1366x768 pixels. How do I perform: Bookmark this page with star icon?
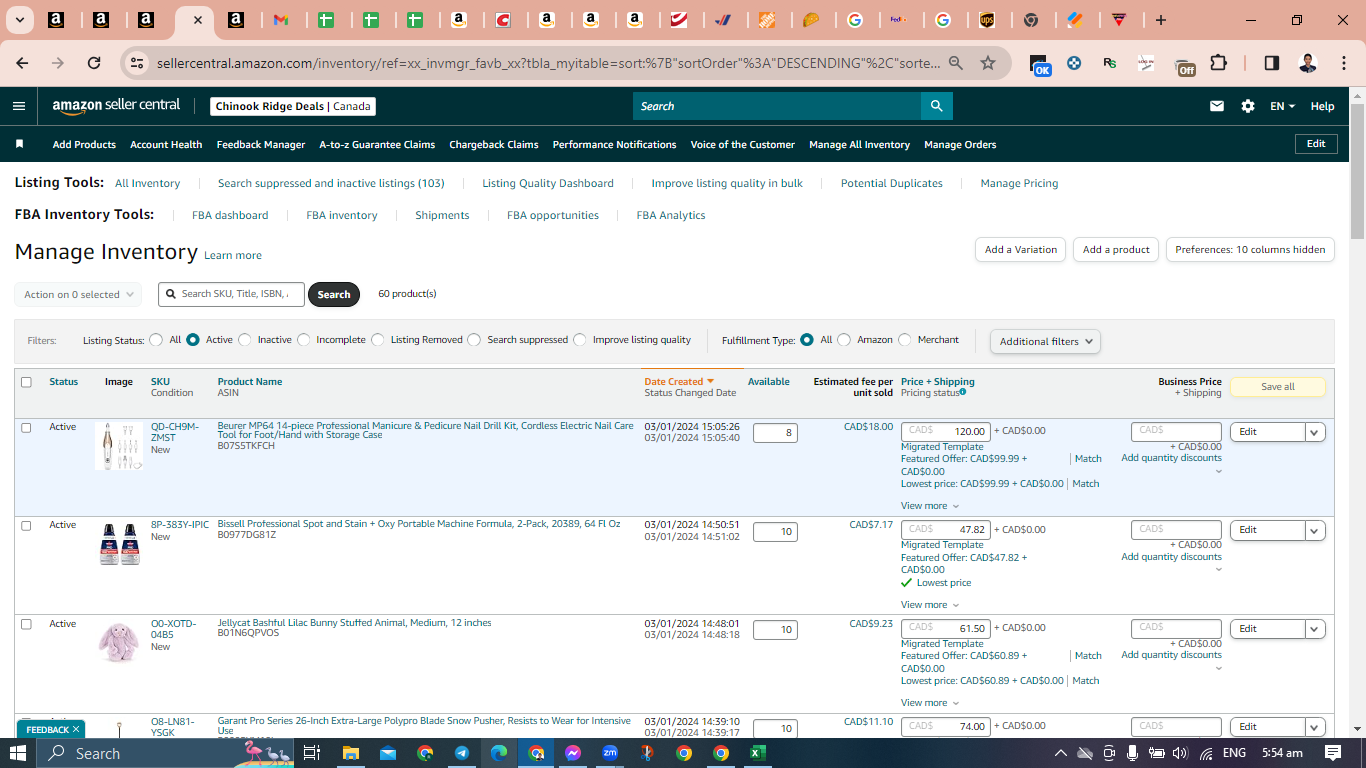click(x=988, y=63)
